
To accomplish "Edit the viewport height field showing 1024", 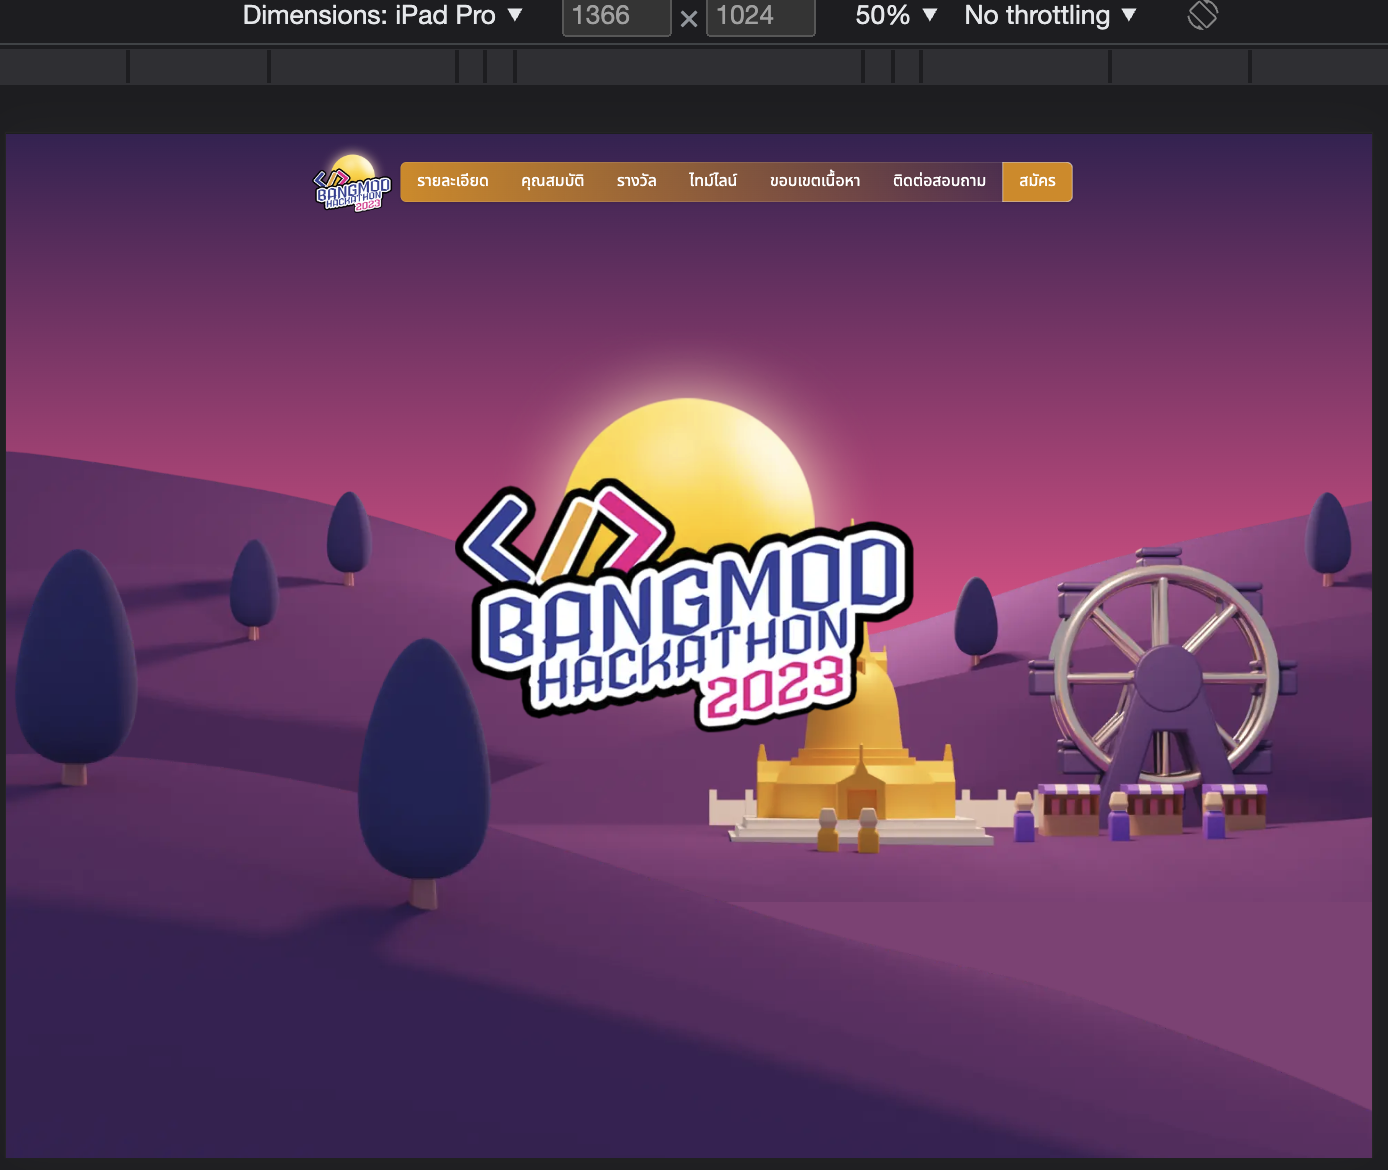I will point(760,16).
